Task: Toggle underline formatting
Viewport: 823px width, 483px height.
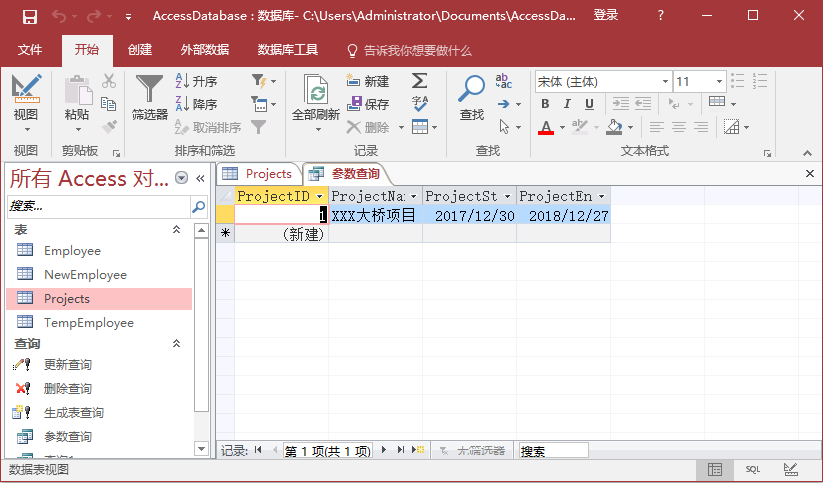Action: pyautogui.click(x=589, y=104)
